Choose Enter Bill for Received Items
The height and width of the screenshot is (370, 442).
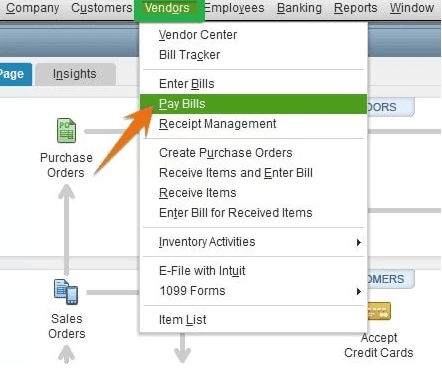click(253, 213)
